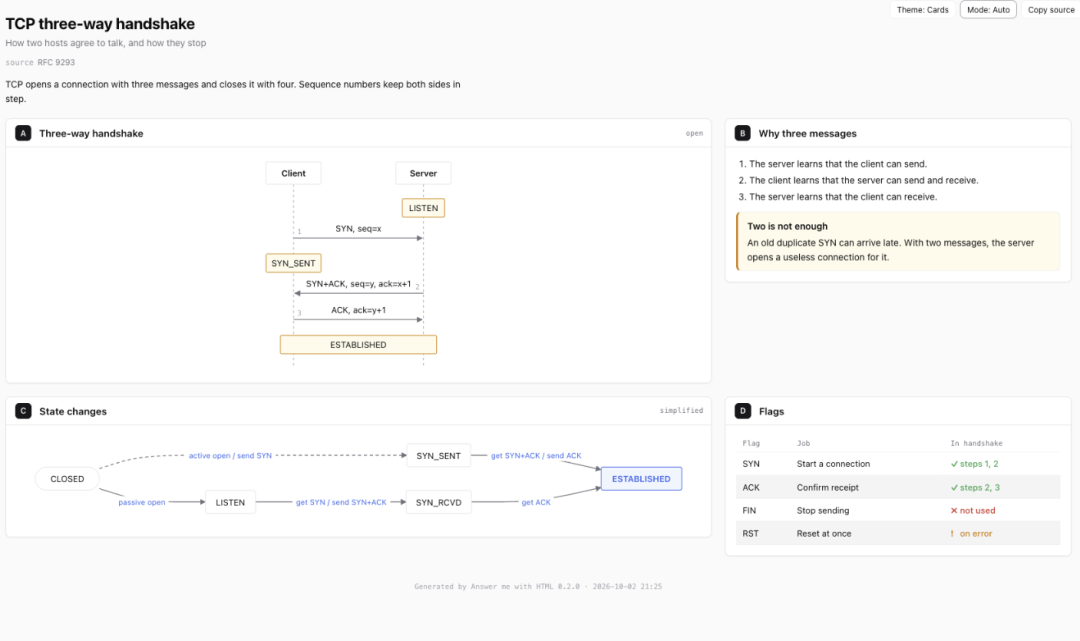This screenshot has width=1080, height=641.
Task: Click the red X in the FIN row
Action: [x=954, y=511]
